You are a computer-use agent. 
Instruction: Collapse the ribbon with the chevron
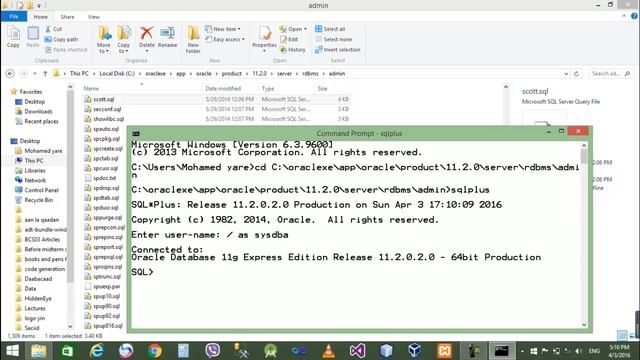tap(624, 16)
